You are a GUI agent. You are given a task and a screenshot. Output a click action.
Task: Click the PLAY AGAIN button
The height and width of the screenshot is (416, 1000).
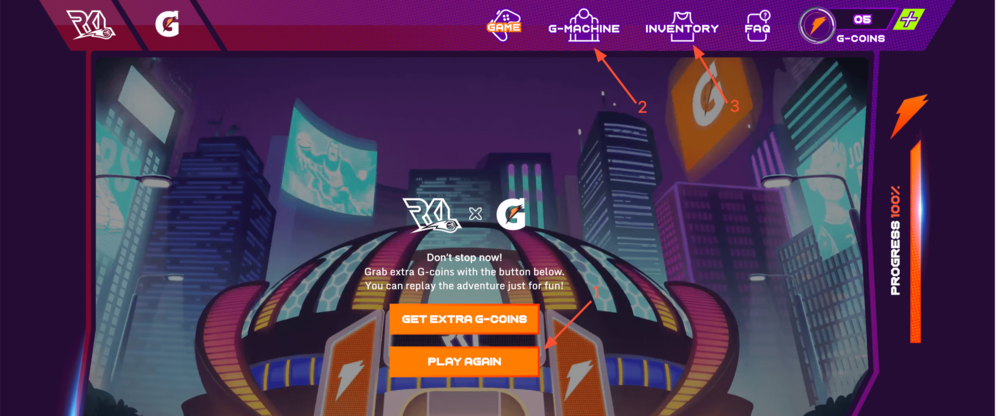pos(464,361)
